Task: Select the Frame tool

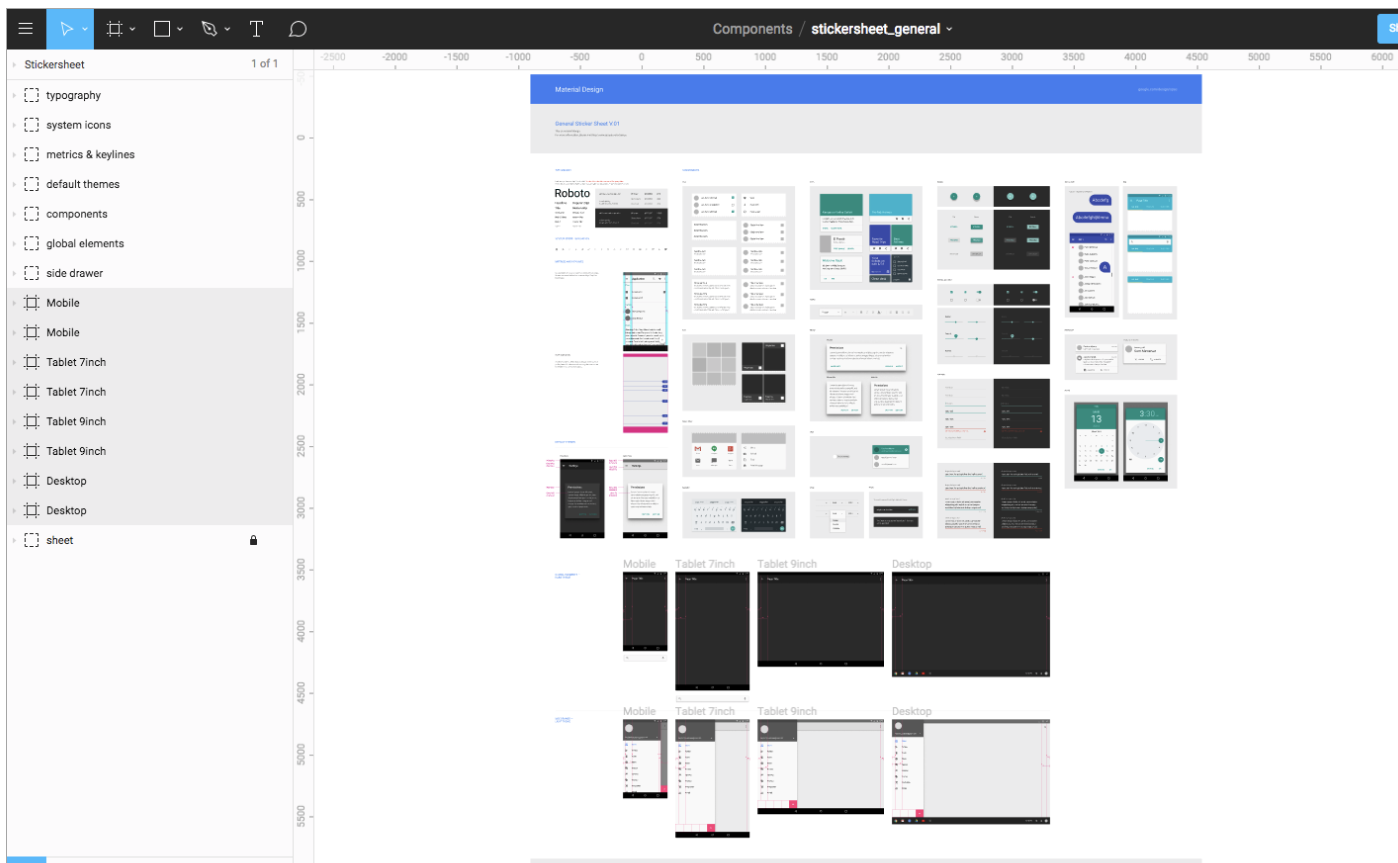Action: (x=114, y=29)
